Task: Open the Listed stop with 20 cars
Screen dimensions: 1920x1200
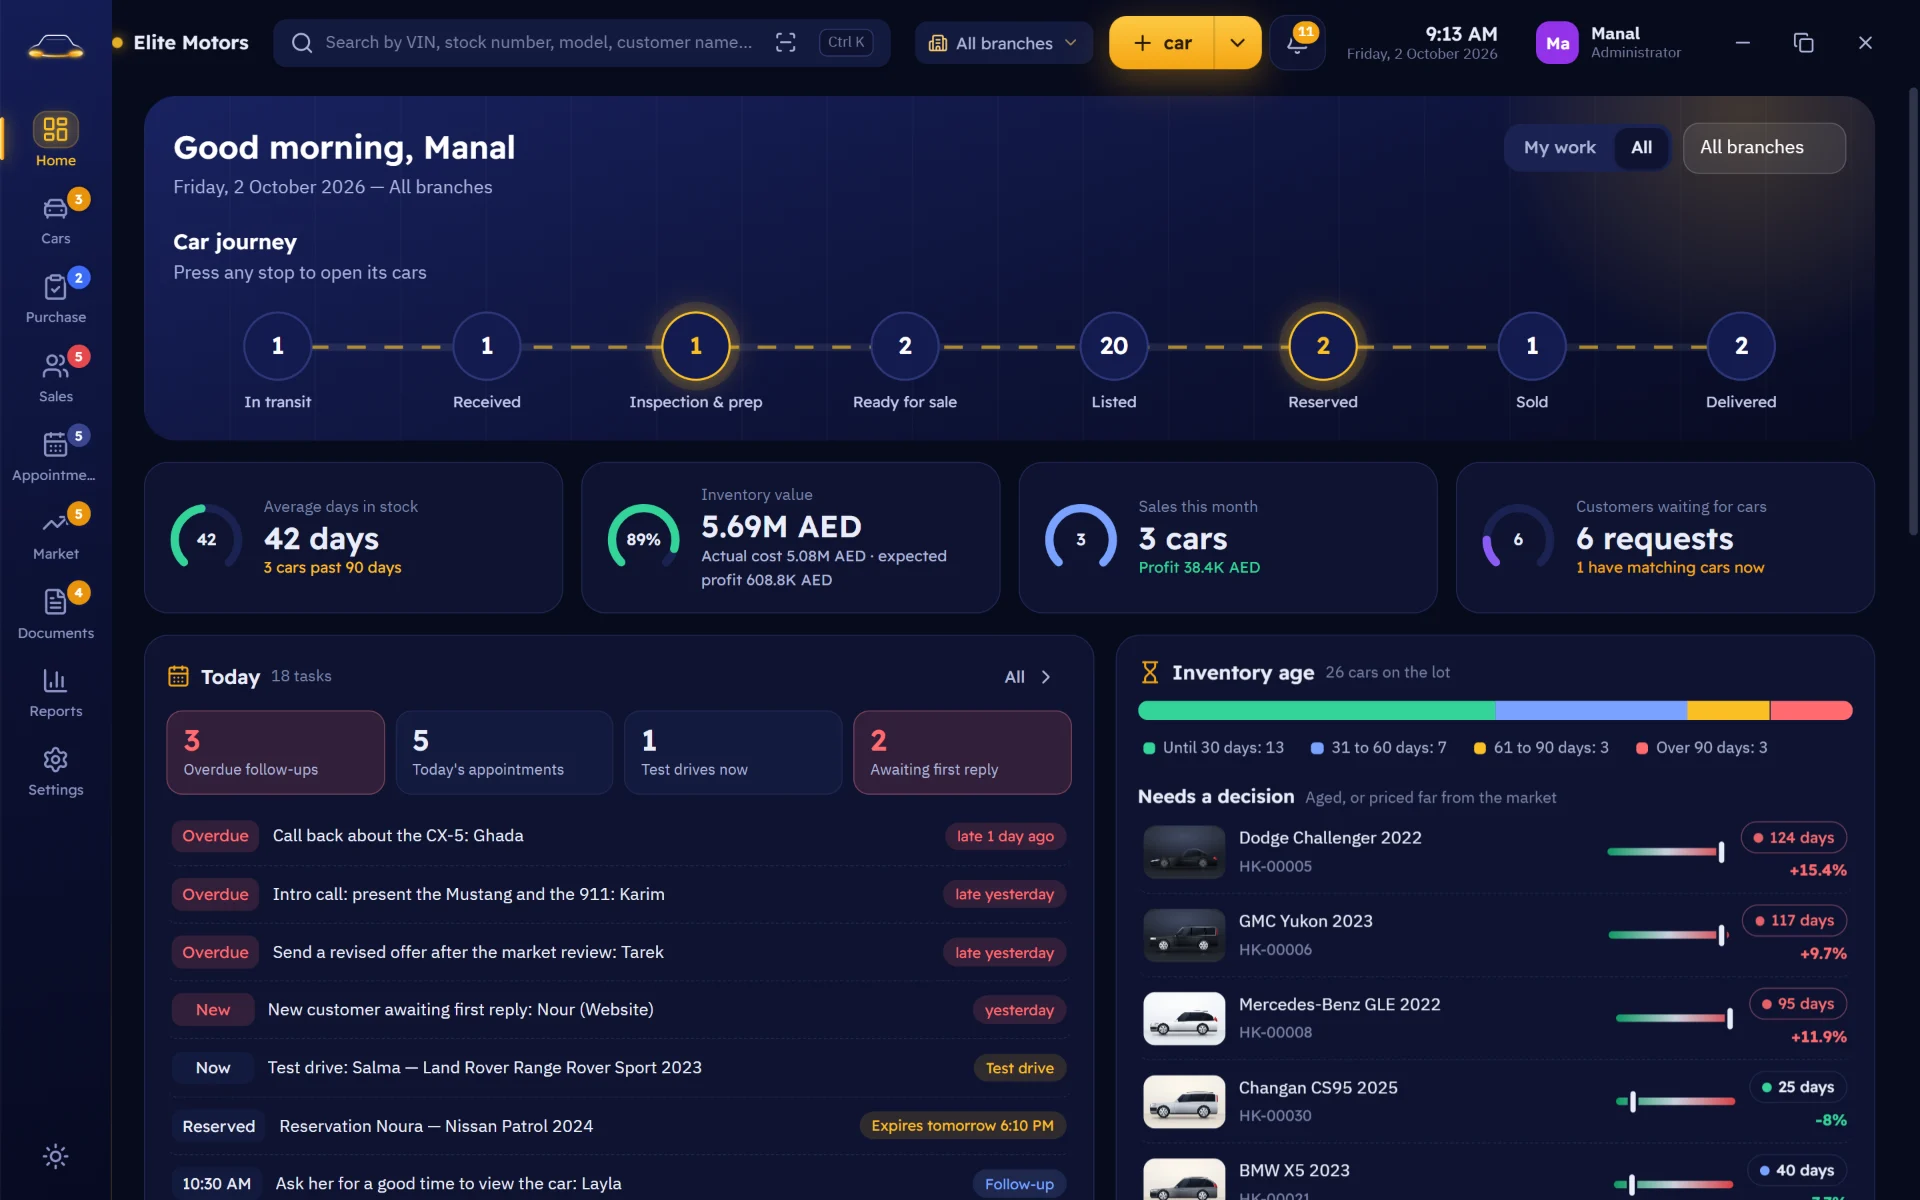Action: click(x=1114, y=346)
